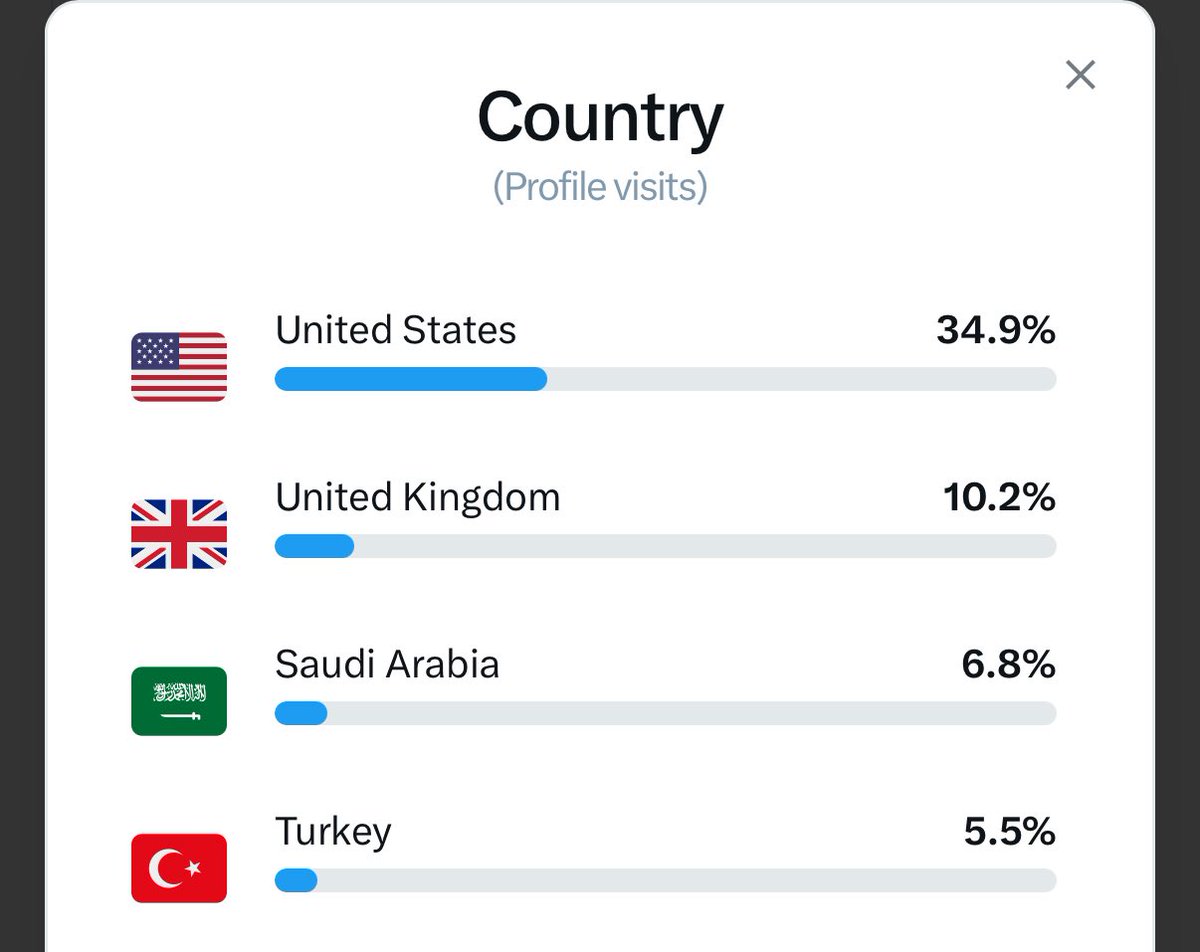The width and height of the screenshot is (1200, 952).
Task: Select the Turkey label
Action: point(333,832)
